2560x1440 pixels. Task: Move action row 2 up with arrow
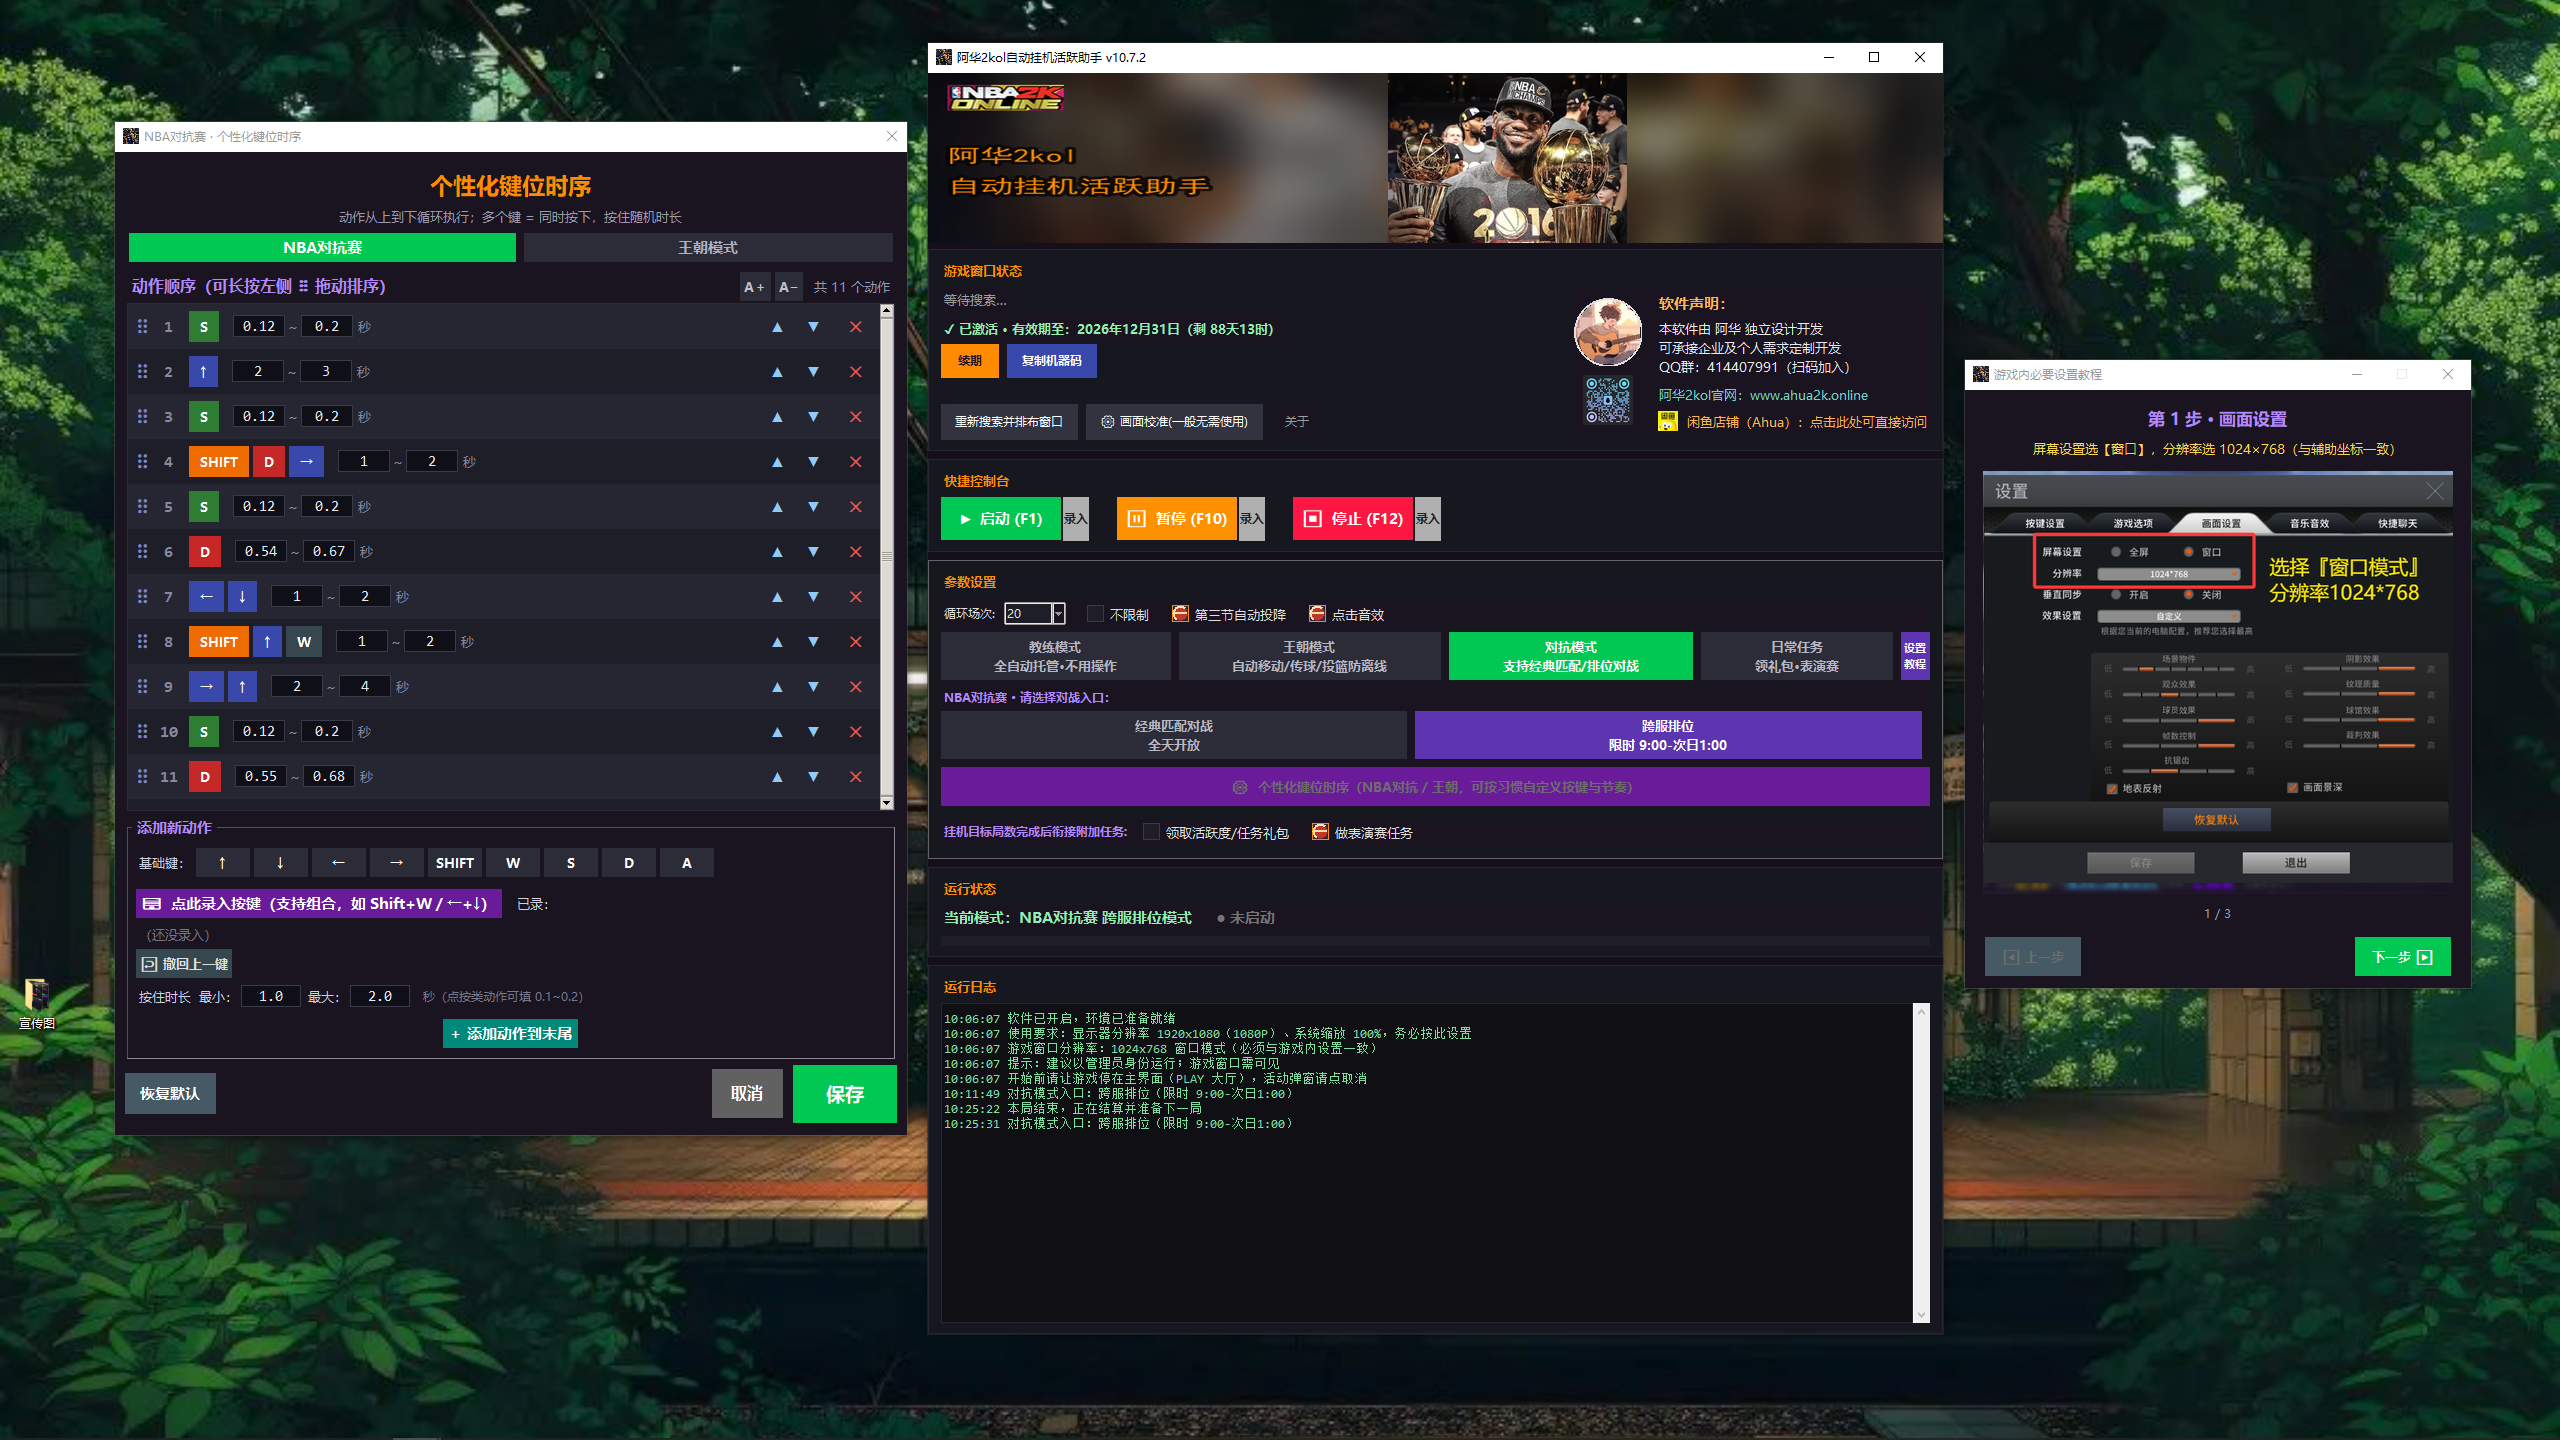pos(777,372)
